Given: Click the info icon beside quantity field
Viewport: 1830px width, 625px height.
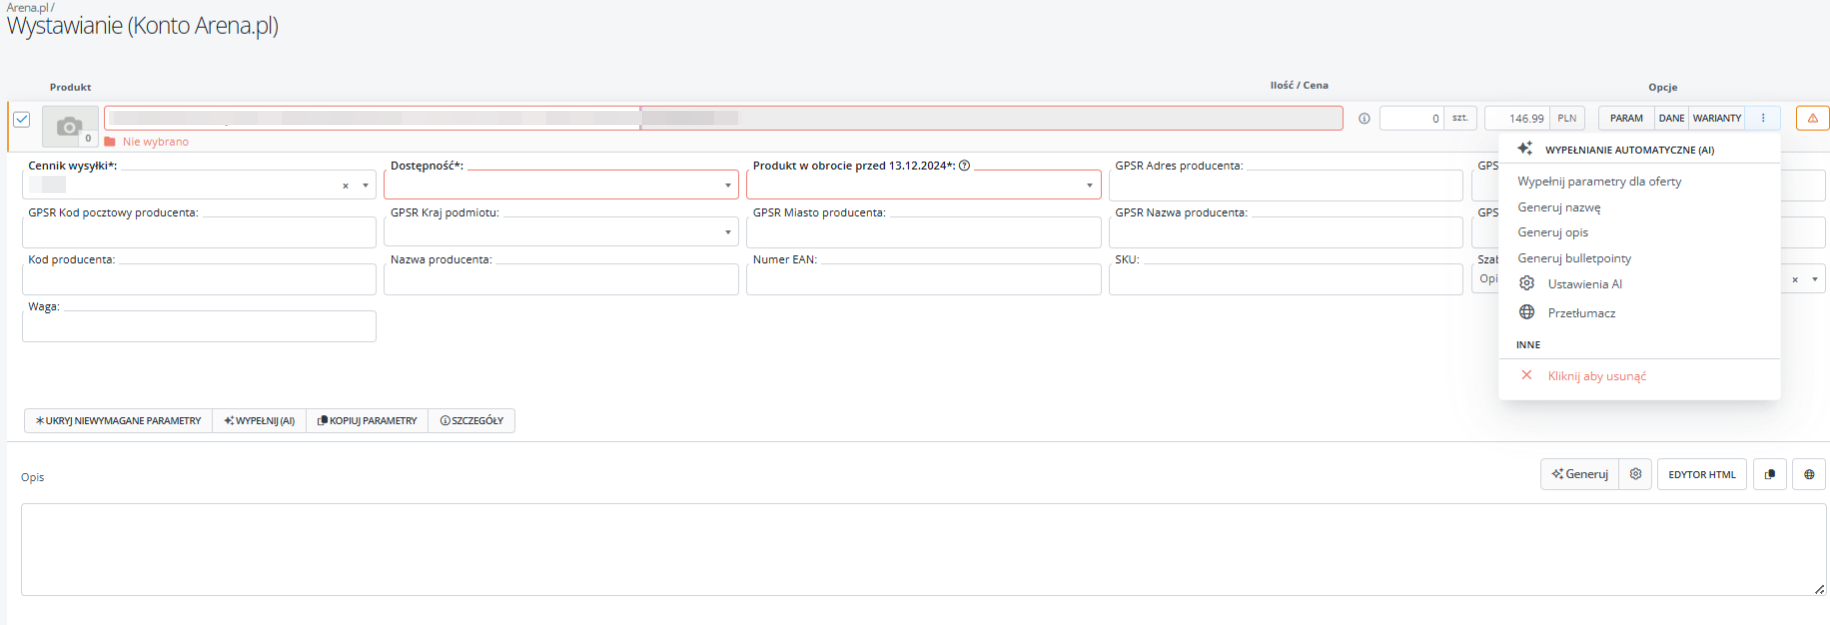Looking at the screenshot, I should click(1364, 119).
